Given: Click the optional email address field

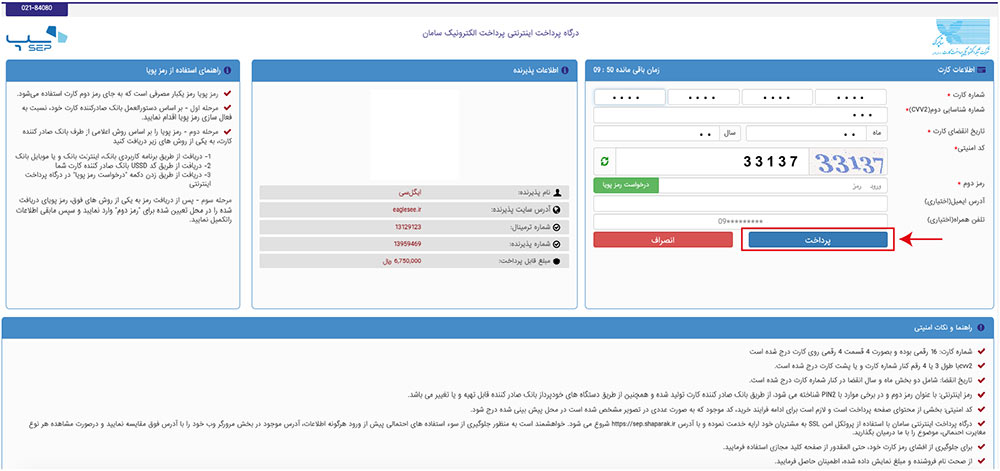Looking at the screenshot, I should (x=740, y=203).
